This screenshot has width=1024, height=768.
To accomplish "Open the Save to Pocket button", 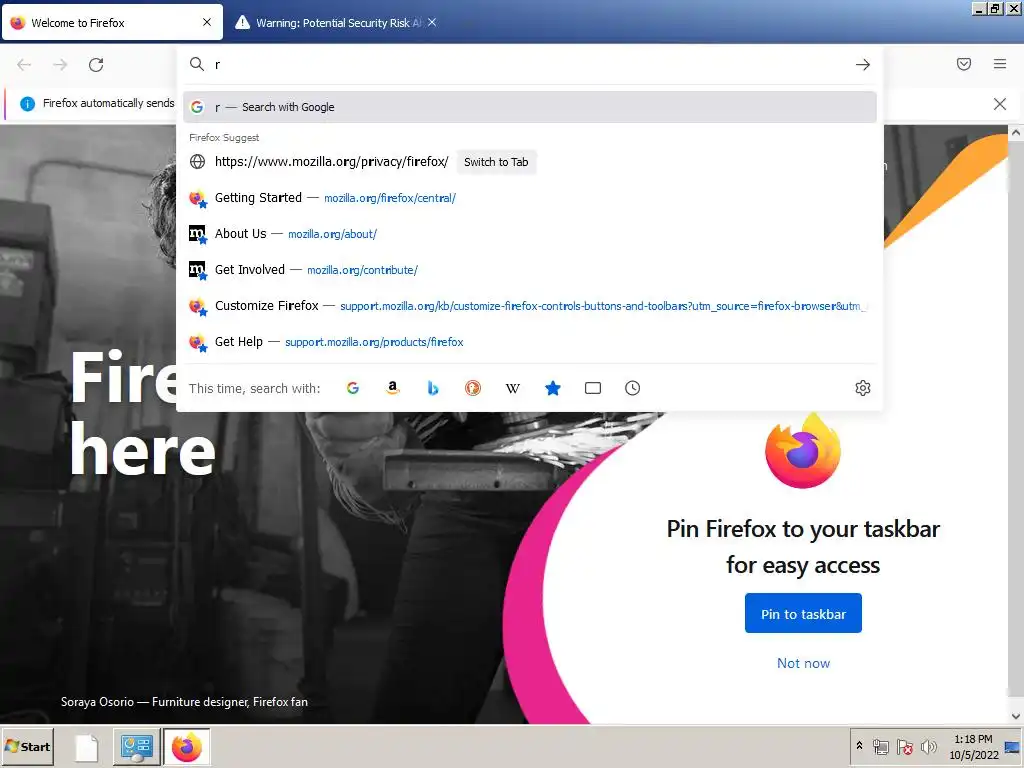I will (x=964, y=64).
